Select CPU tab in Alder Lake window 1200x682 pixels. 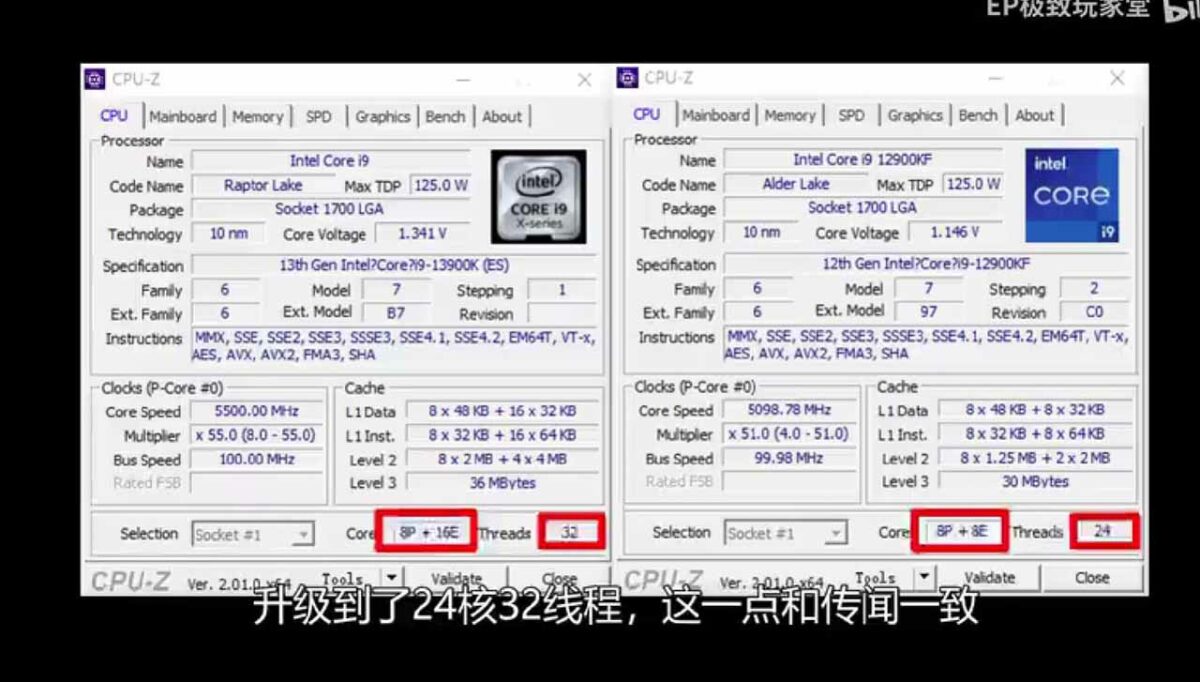647,115
